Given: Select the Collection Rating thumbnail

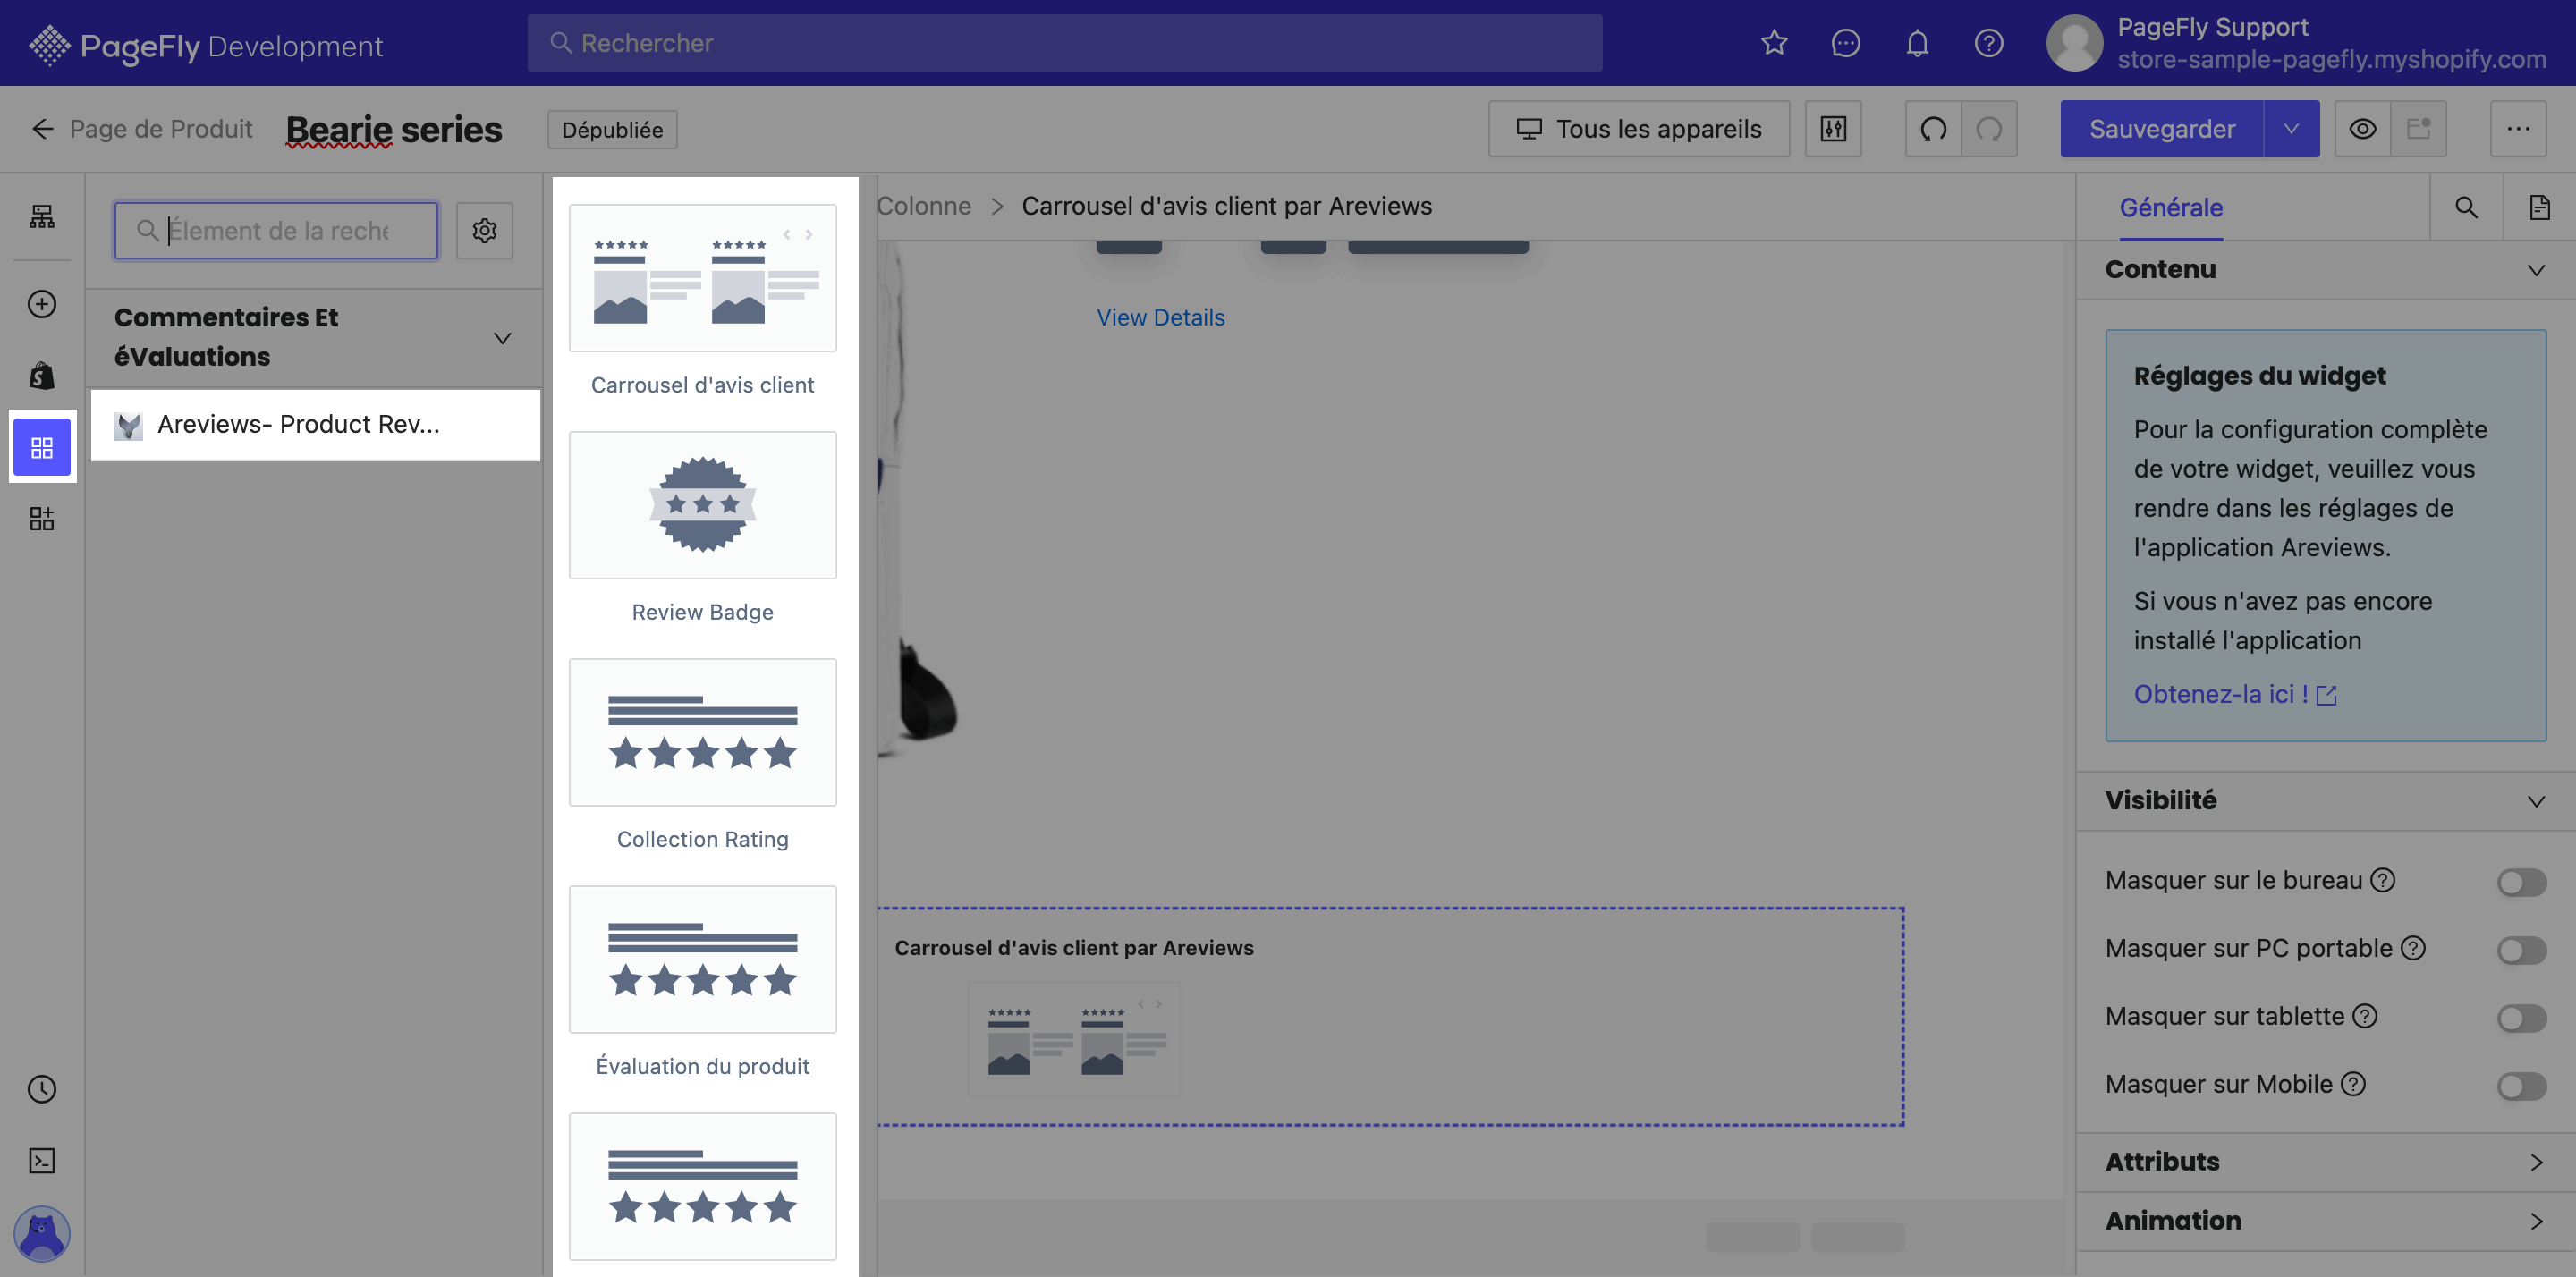Looking at the screenshot, I should coord(702,732).
